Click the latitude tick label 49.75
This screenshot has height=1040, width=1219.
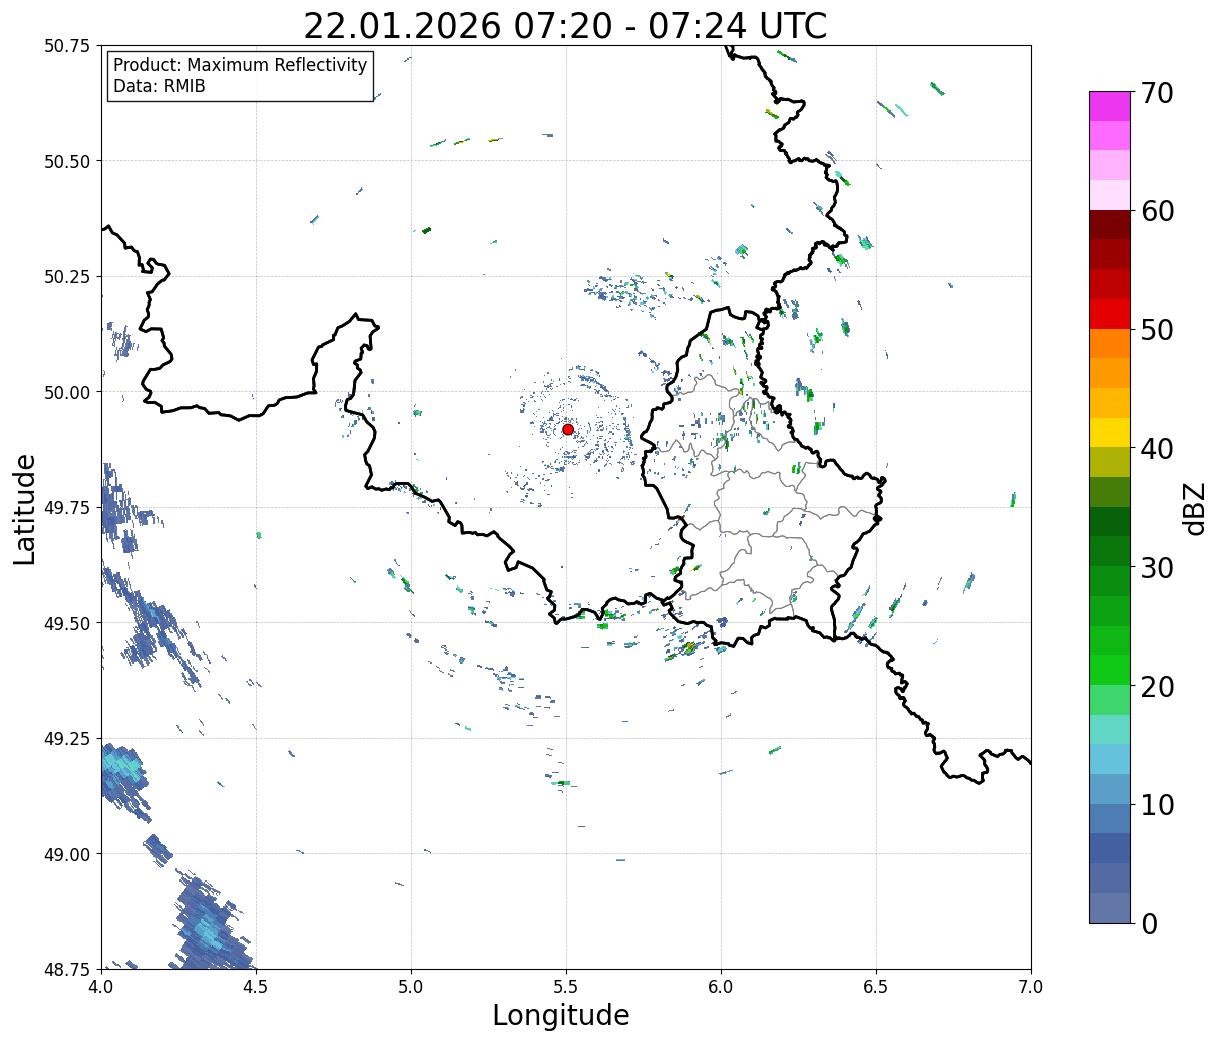point(67,508)
